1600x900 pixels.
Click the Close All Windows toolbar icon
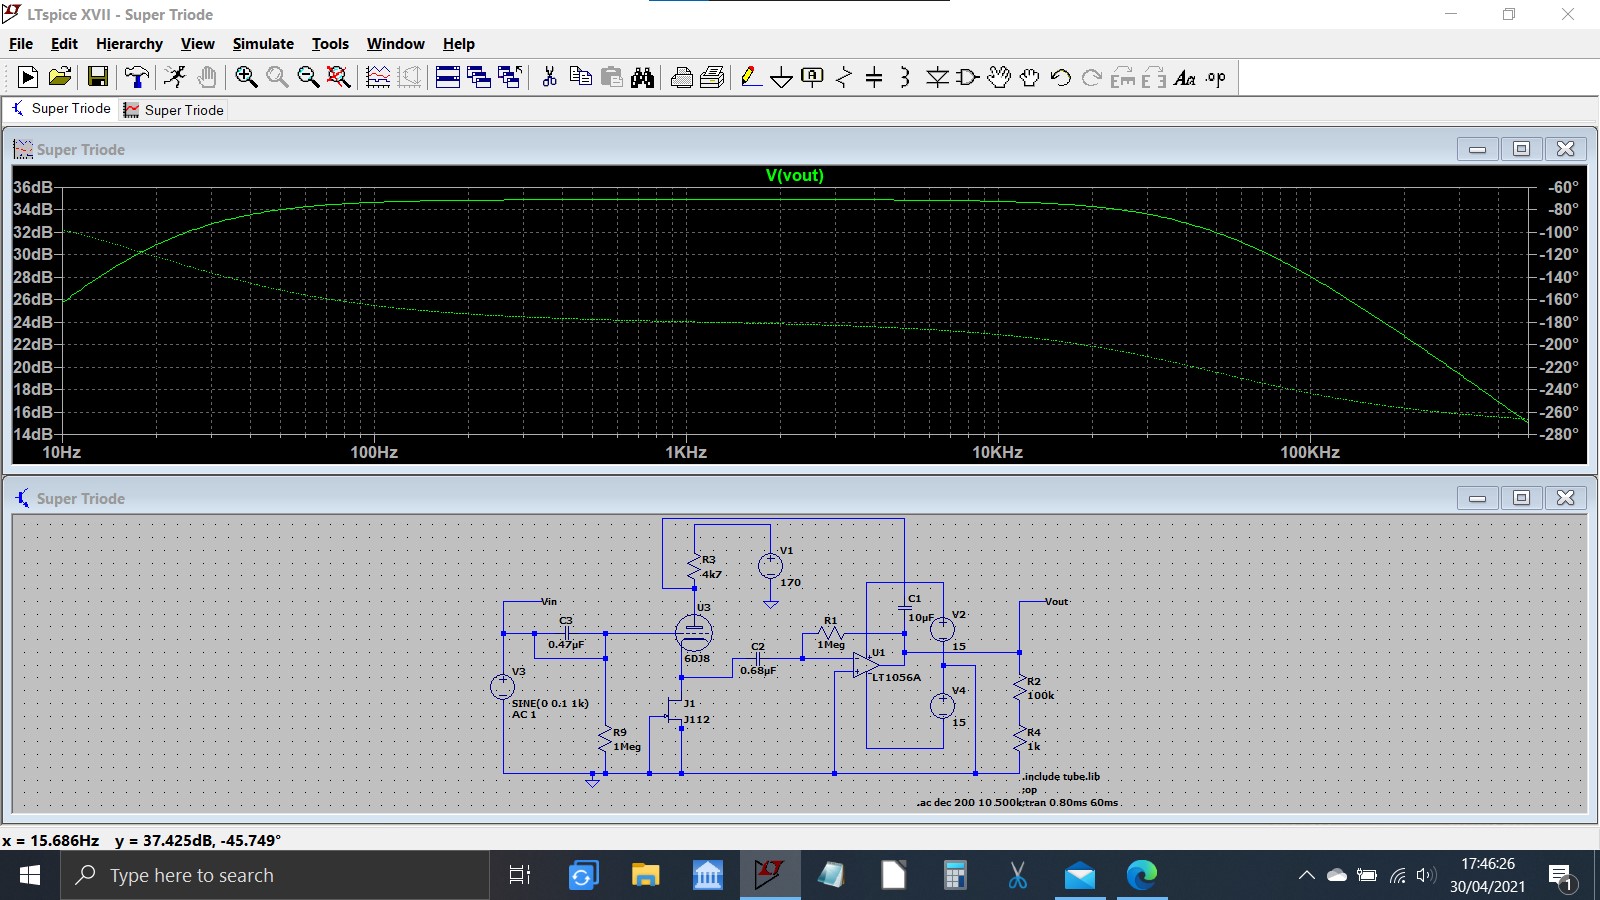[510, 77]
